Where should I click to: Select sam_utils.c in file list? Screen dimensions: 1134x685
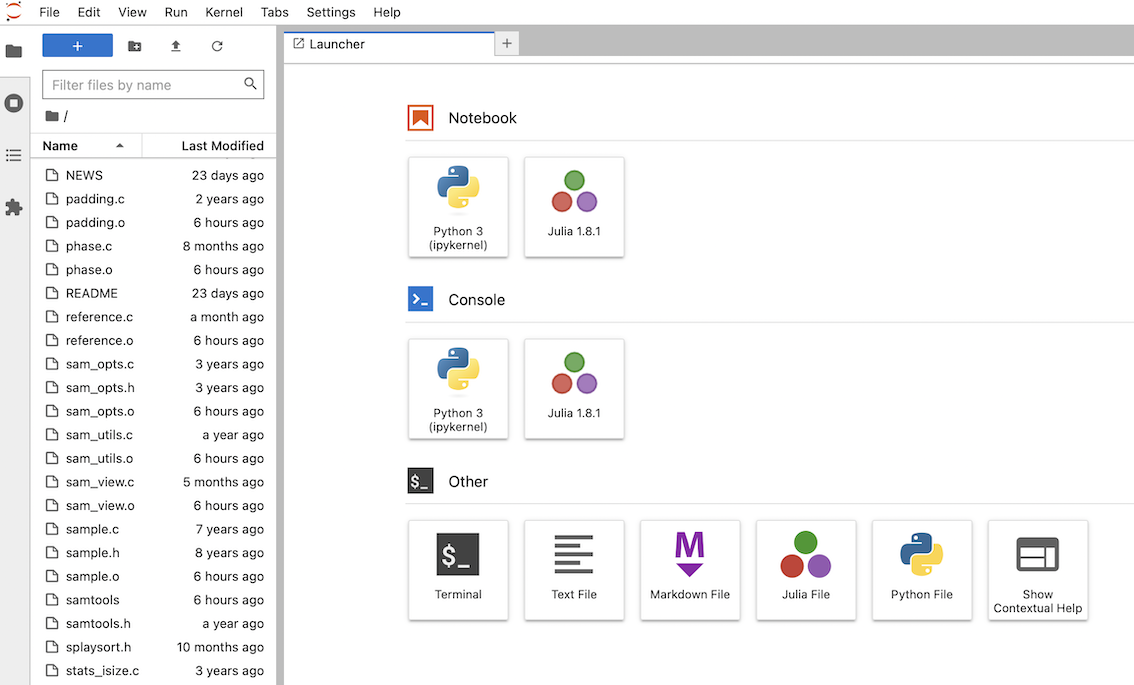tap(153, 435)
